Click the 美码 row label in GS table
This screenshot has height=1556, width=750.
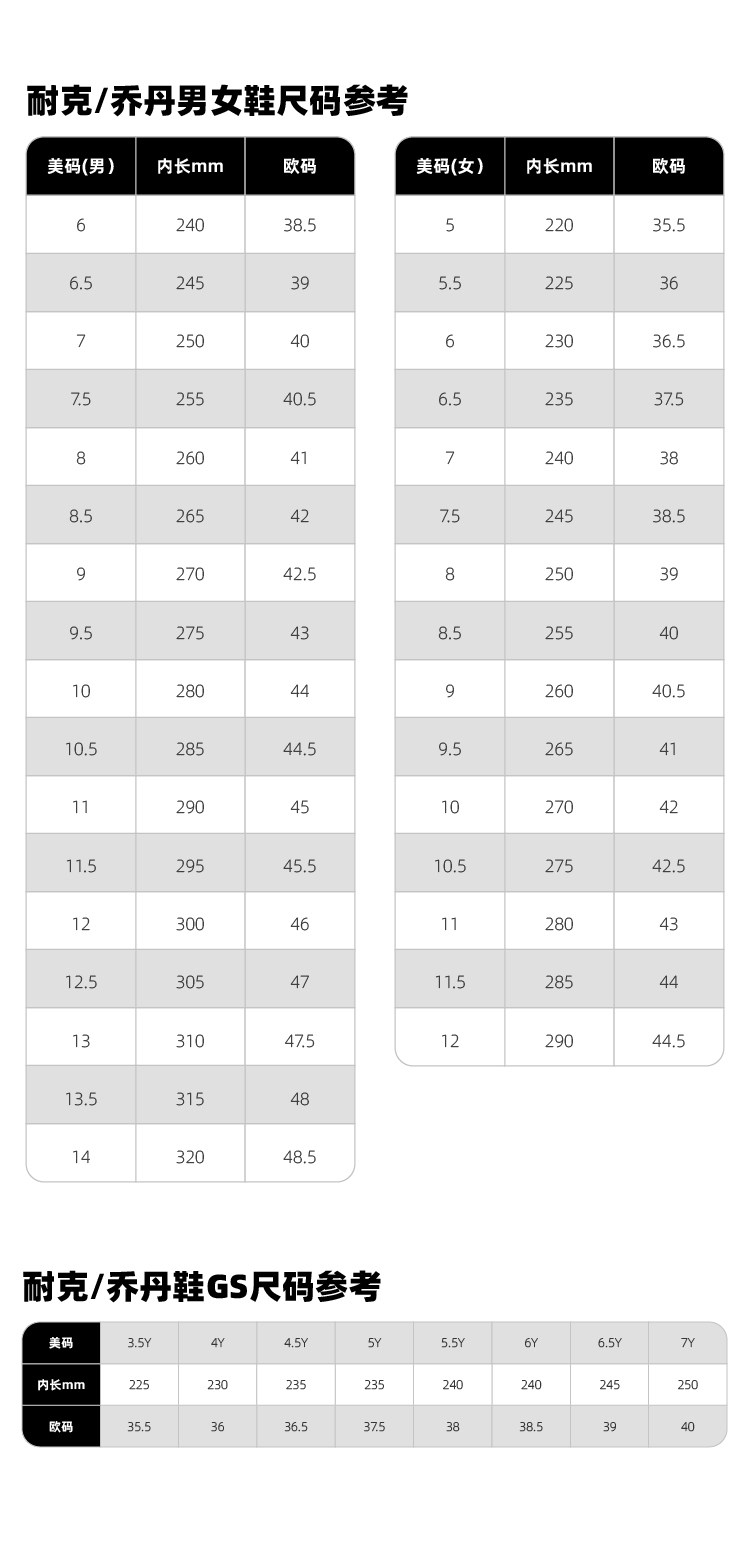61,1343
